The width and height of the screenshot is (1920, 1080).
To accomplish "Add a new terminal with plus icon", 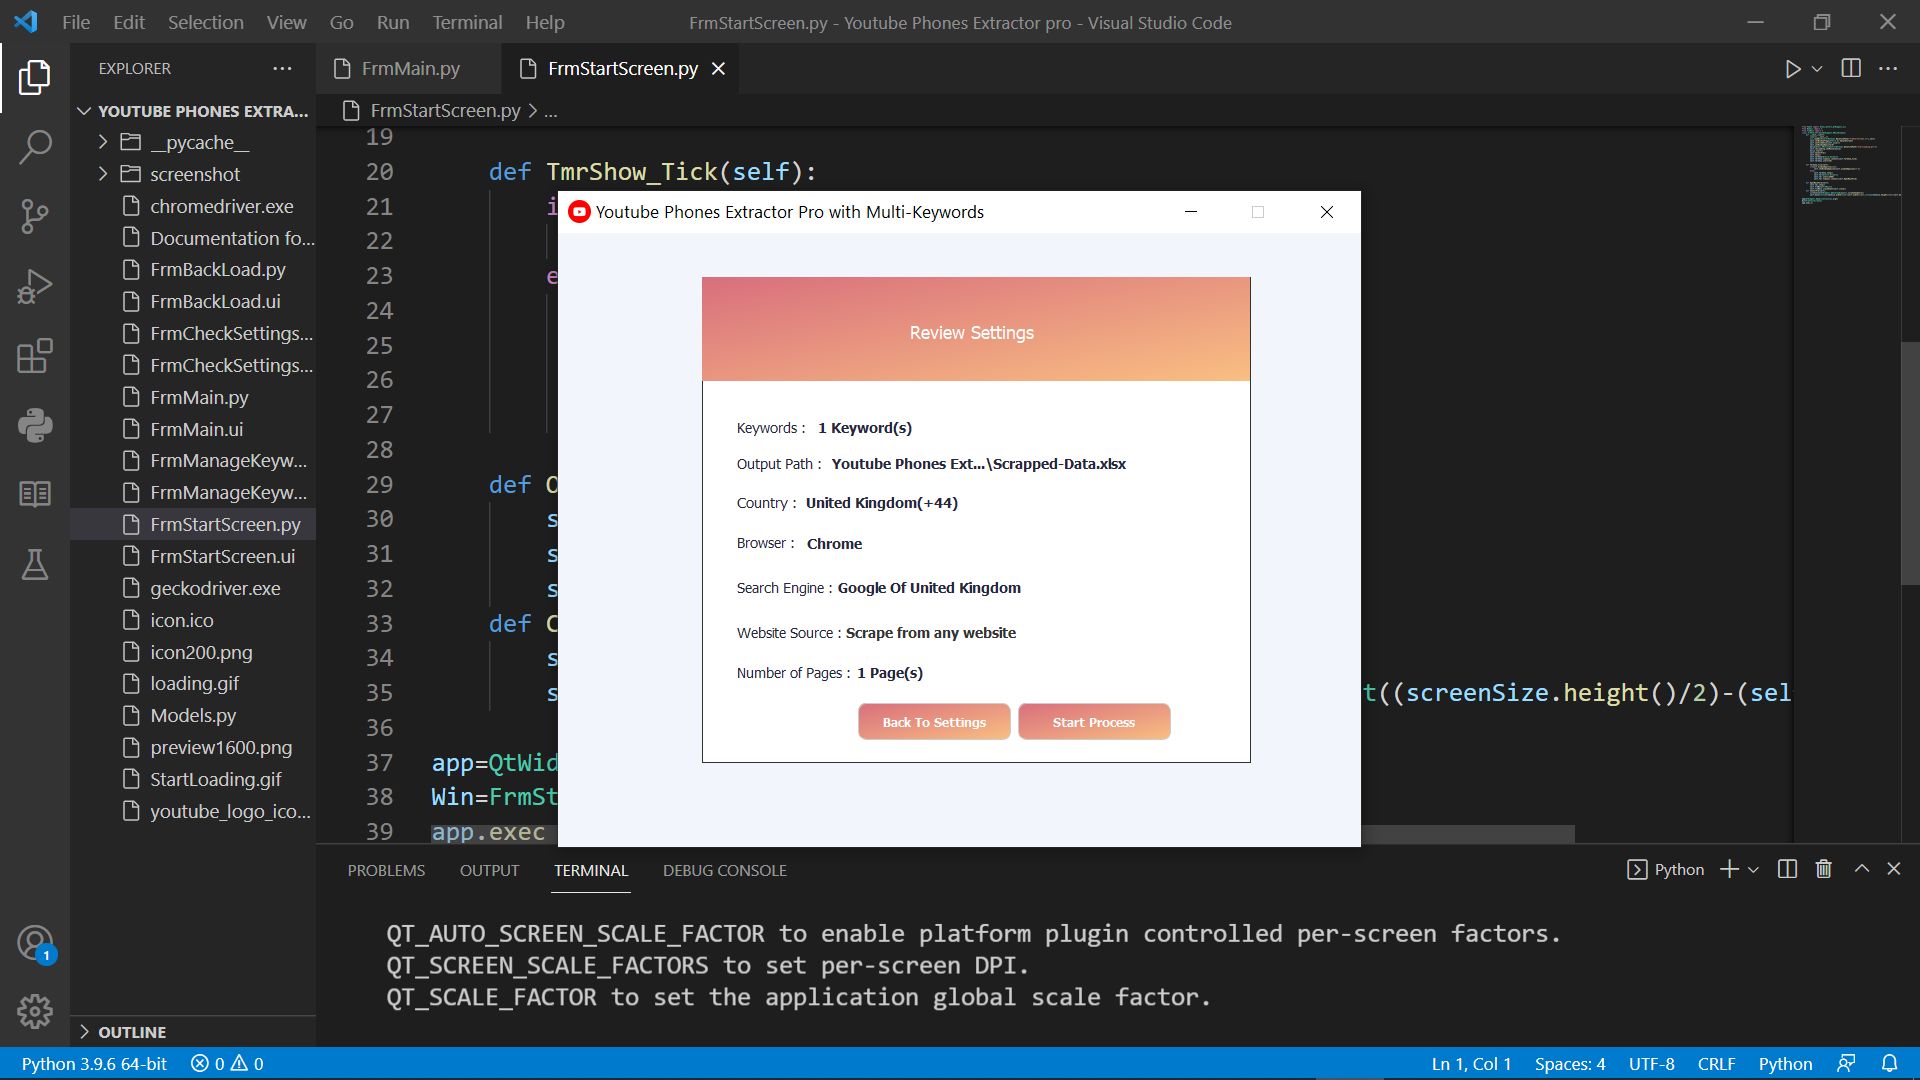I will point(1729,869).
